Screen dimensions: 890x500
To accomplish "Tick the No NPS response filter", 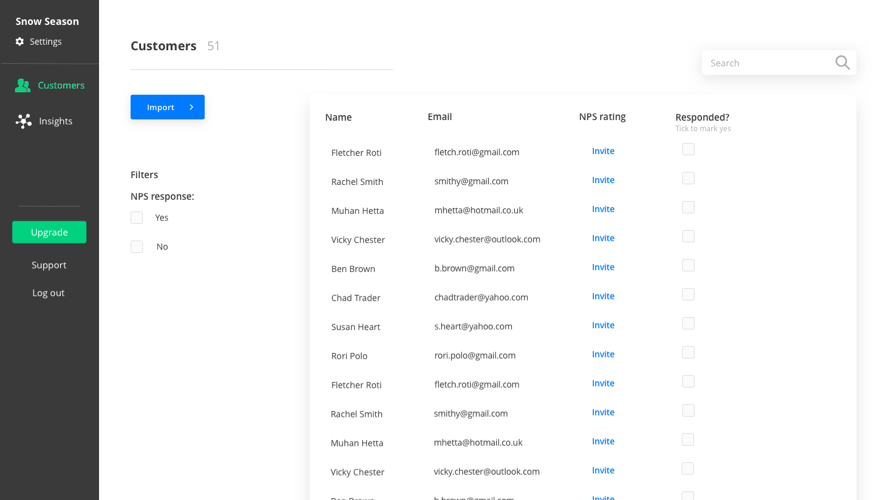I will pos(137,247).
